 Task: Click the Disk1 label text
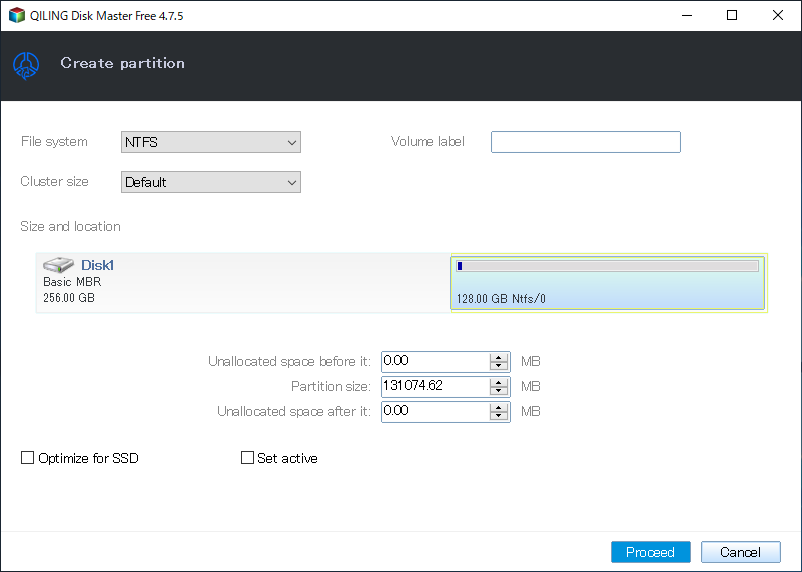click(97, 265)
